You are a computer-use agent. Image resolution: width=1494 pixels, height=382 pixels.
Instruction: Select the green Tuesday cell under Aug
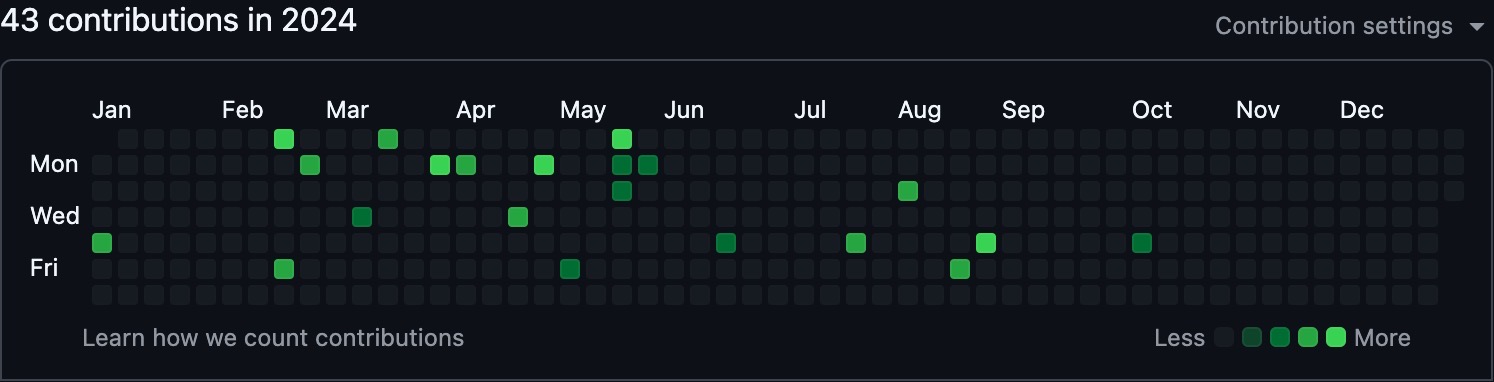point(908,191)
